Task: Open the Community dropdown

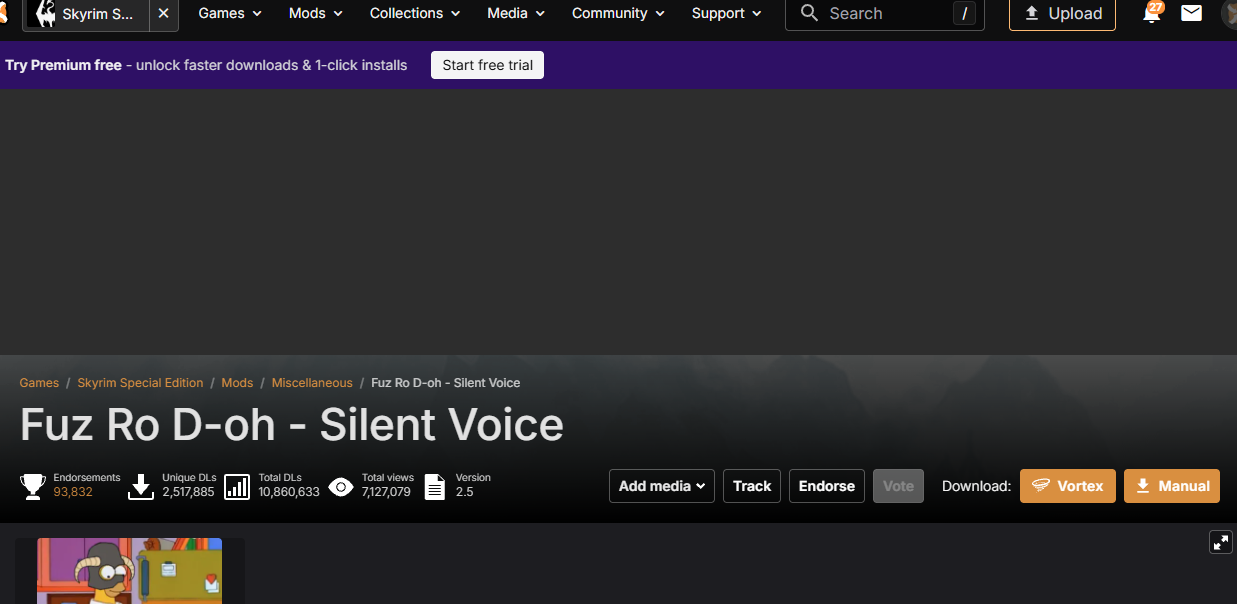Action: tap(619, 13)
